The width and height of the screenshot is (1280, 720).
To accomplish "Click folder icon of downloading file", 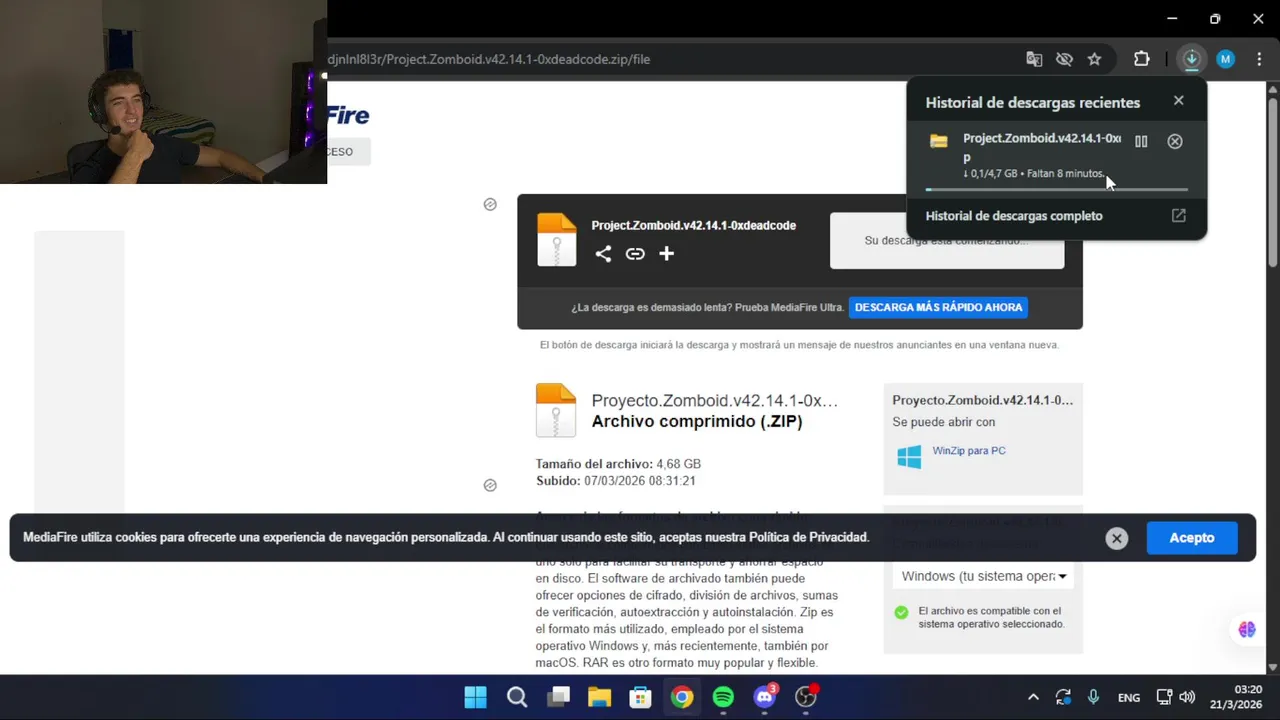I will click(938, 142).
